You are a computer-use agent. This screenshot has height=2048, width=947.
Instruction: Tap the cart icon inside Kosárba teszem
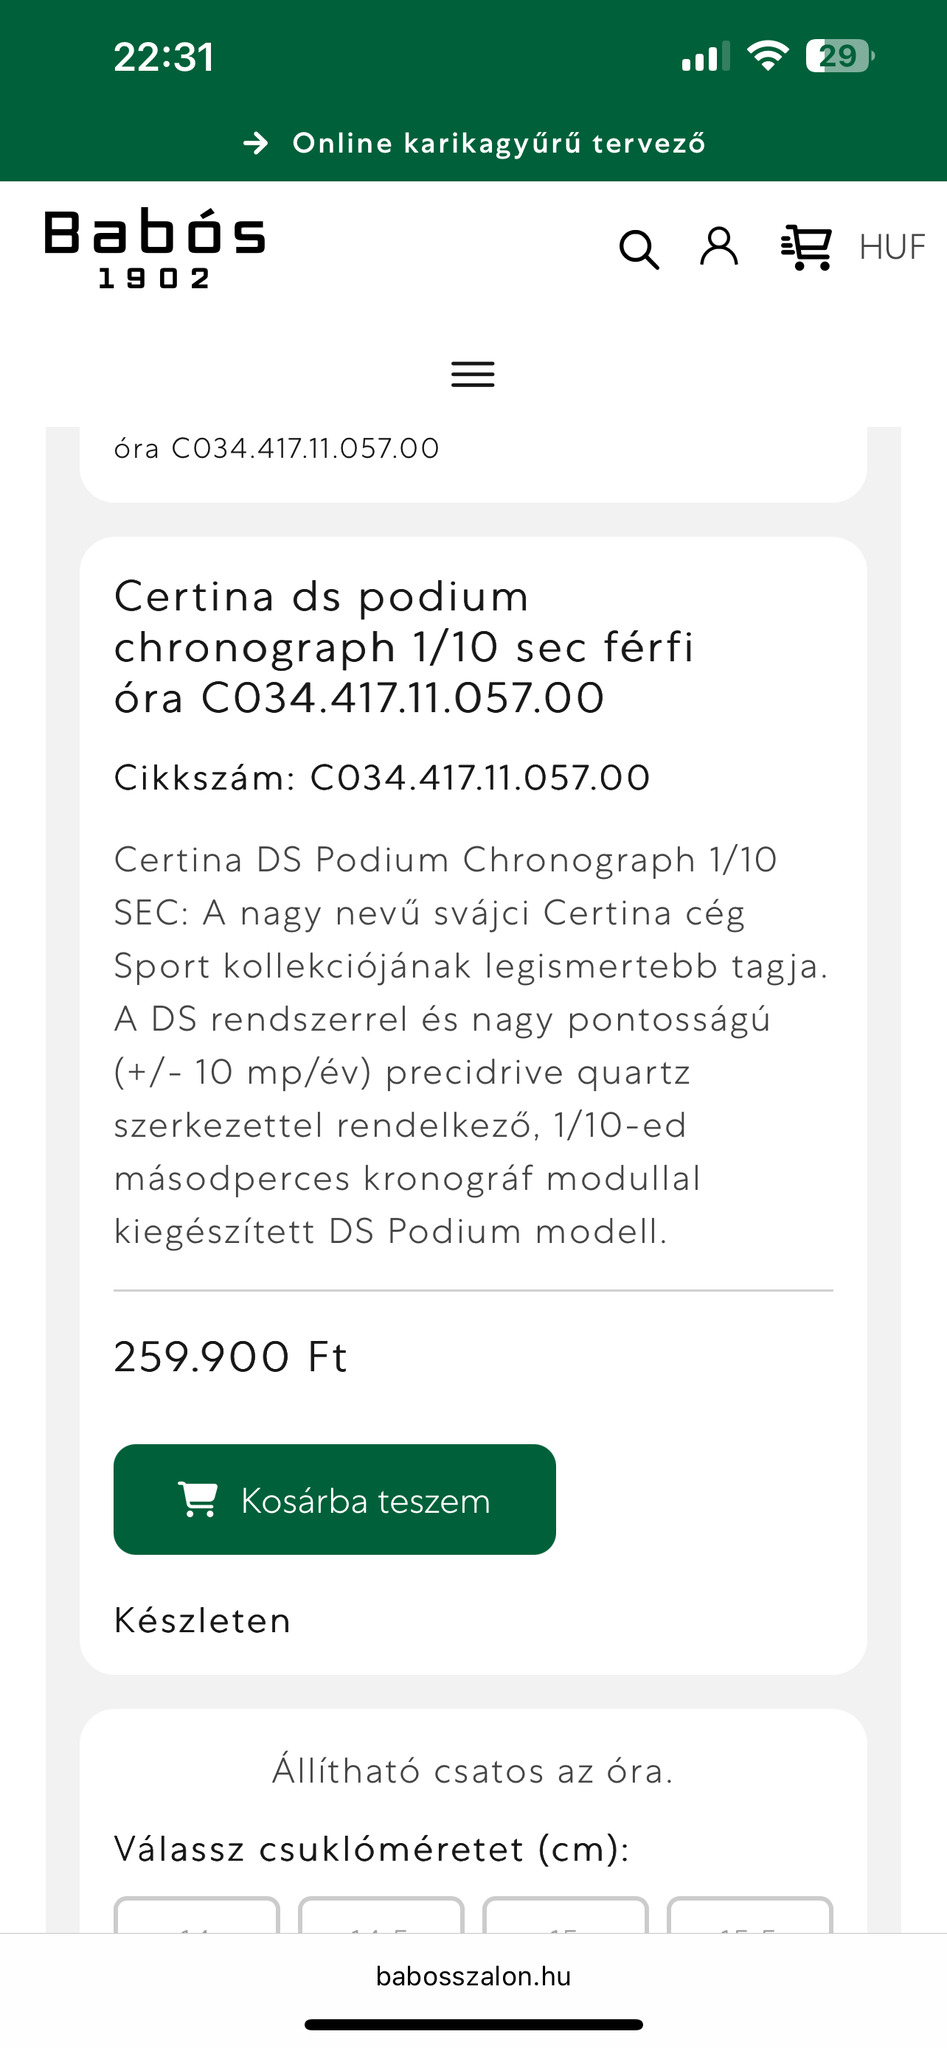pos(198,1499)
